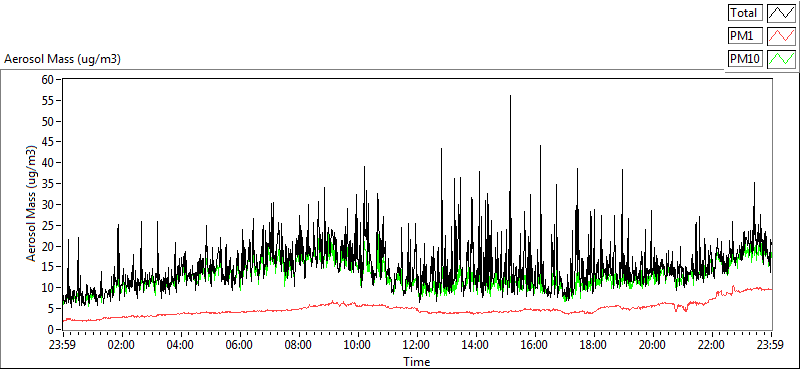Select the ending 23:59 time-axis value

(x=771, y=345)
